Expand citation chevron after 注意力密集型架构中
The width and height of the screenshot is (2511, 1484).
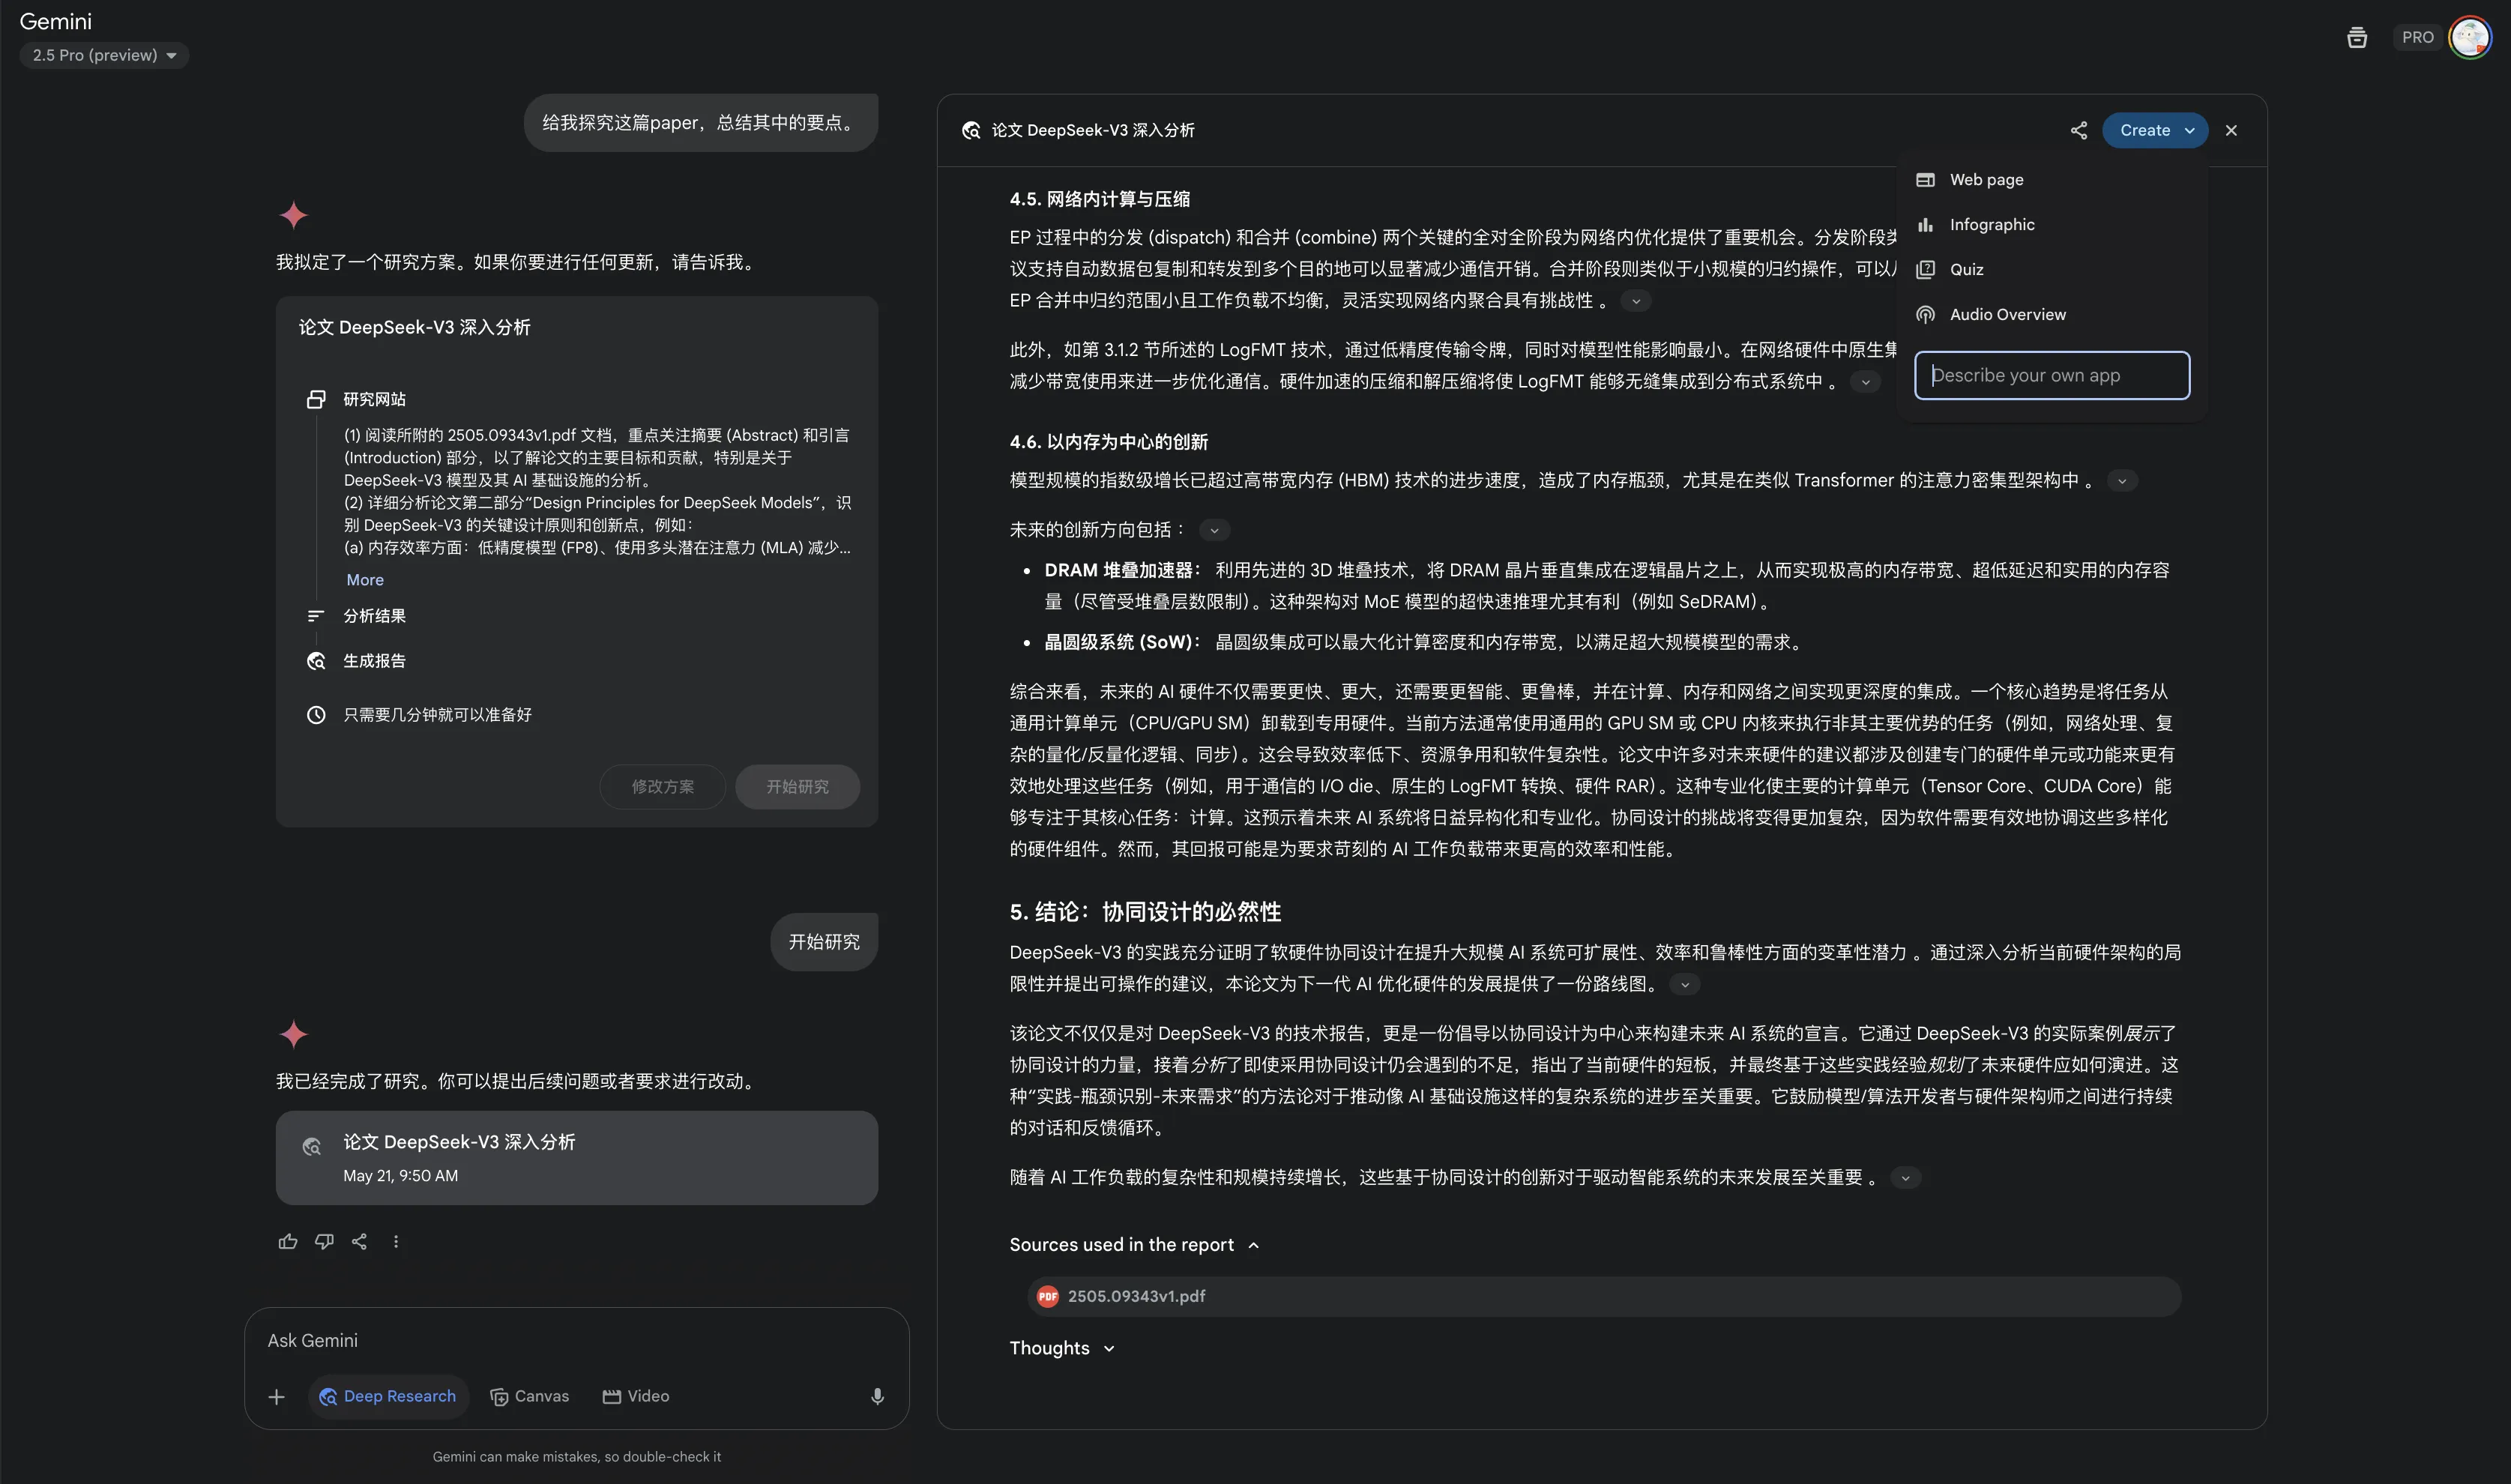pos(2122,481)
